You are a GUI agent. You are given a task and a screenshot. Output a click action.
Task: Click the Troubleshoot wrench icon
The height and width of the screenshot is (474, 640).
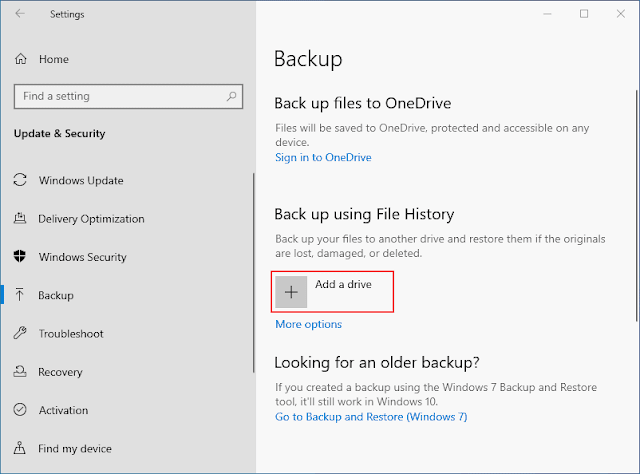(x=20, y=333)
